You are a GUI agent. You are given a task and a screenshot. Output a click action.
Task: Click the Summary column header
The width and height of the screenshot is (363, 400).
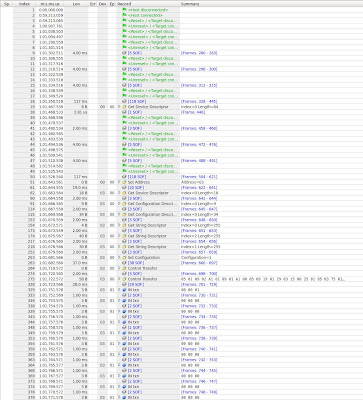(271, 4)
